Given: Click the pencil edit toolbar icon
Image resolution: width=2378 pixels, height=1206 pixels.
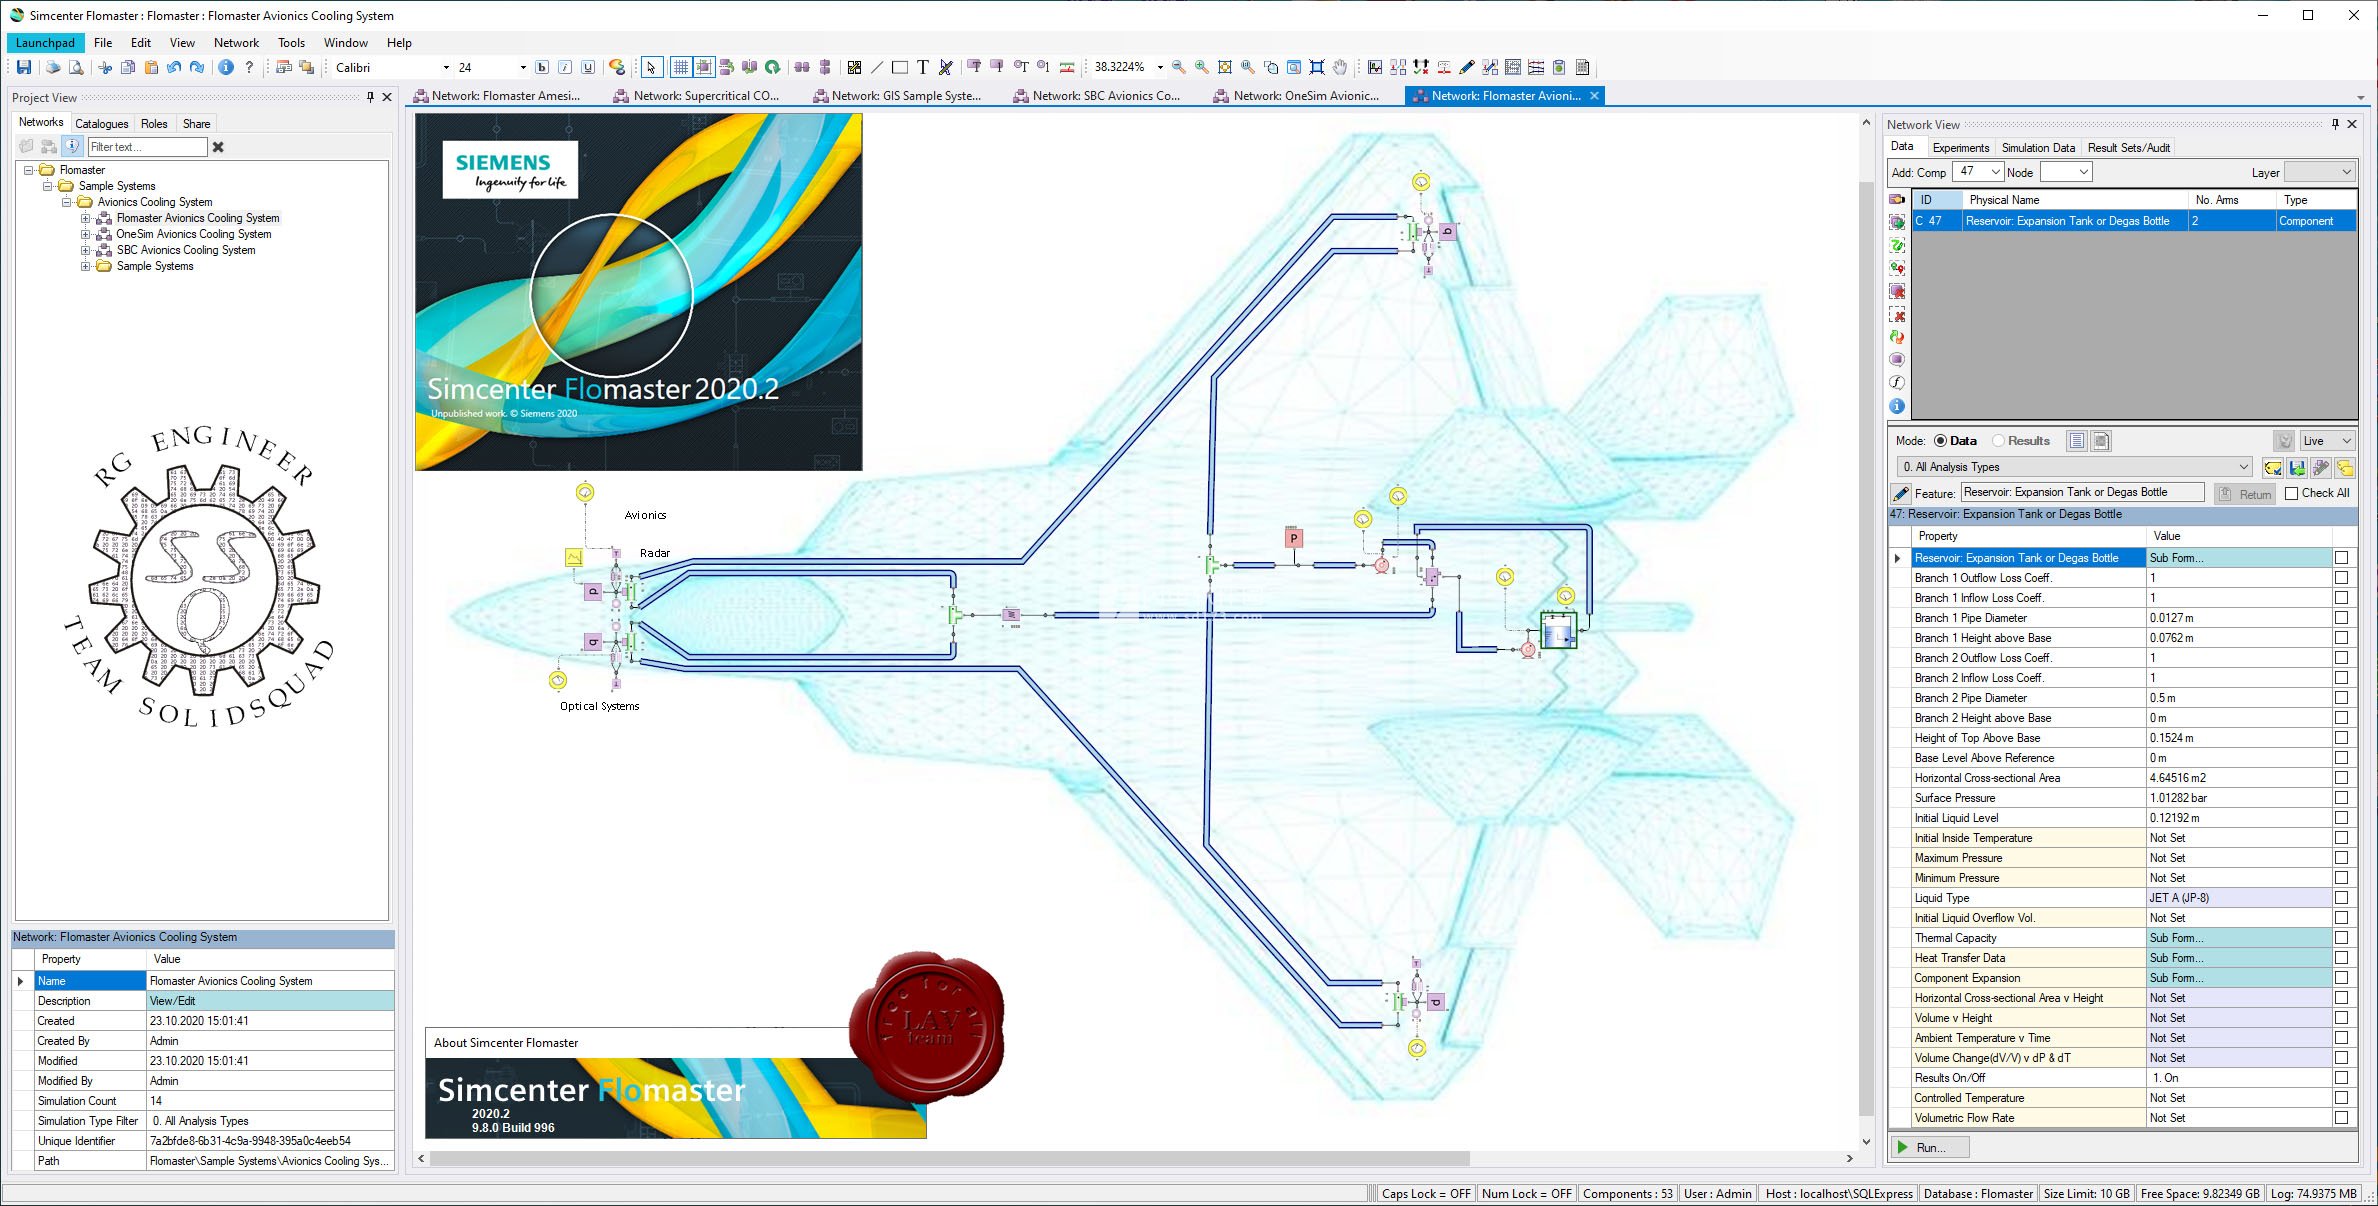Looking at the screenshot, I should pyautogui.click(x=1467, y=67).
